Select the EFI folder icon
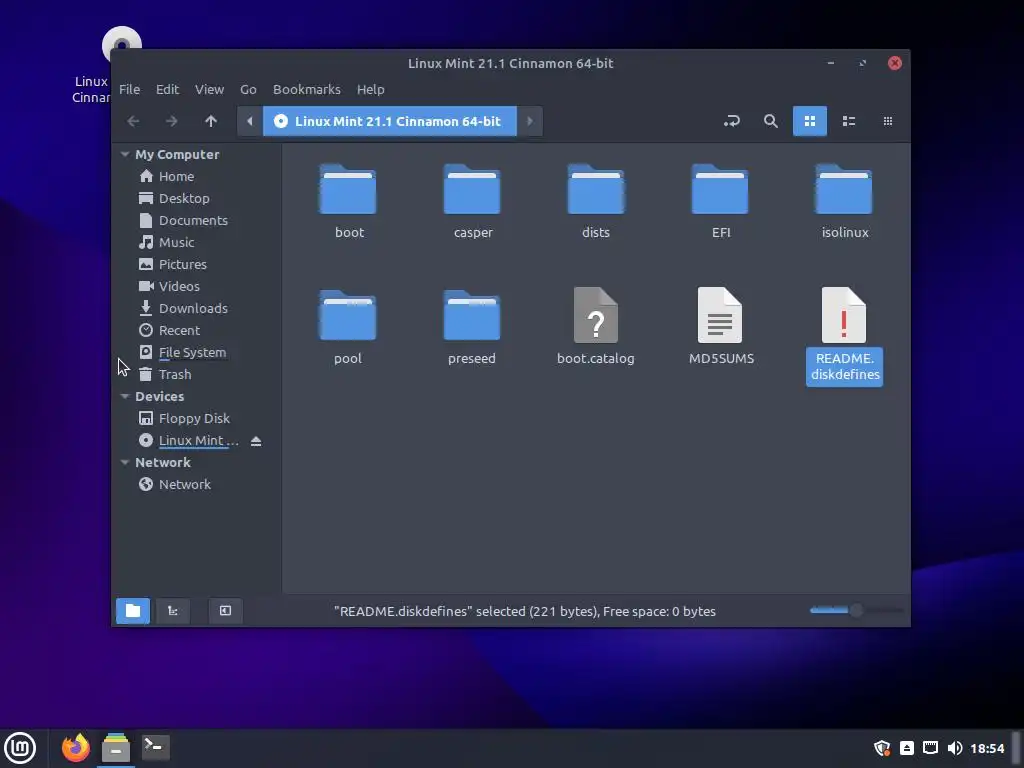Screen dimensions: 1024x768 [720, 189]
